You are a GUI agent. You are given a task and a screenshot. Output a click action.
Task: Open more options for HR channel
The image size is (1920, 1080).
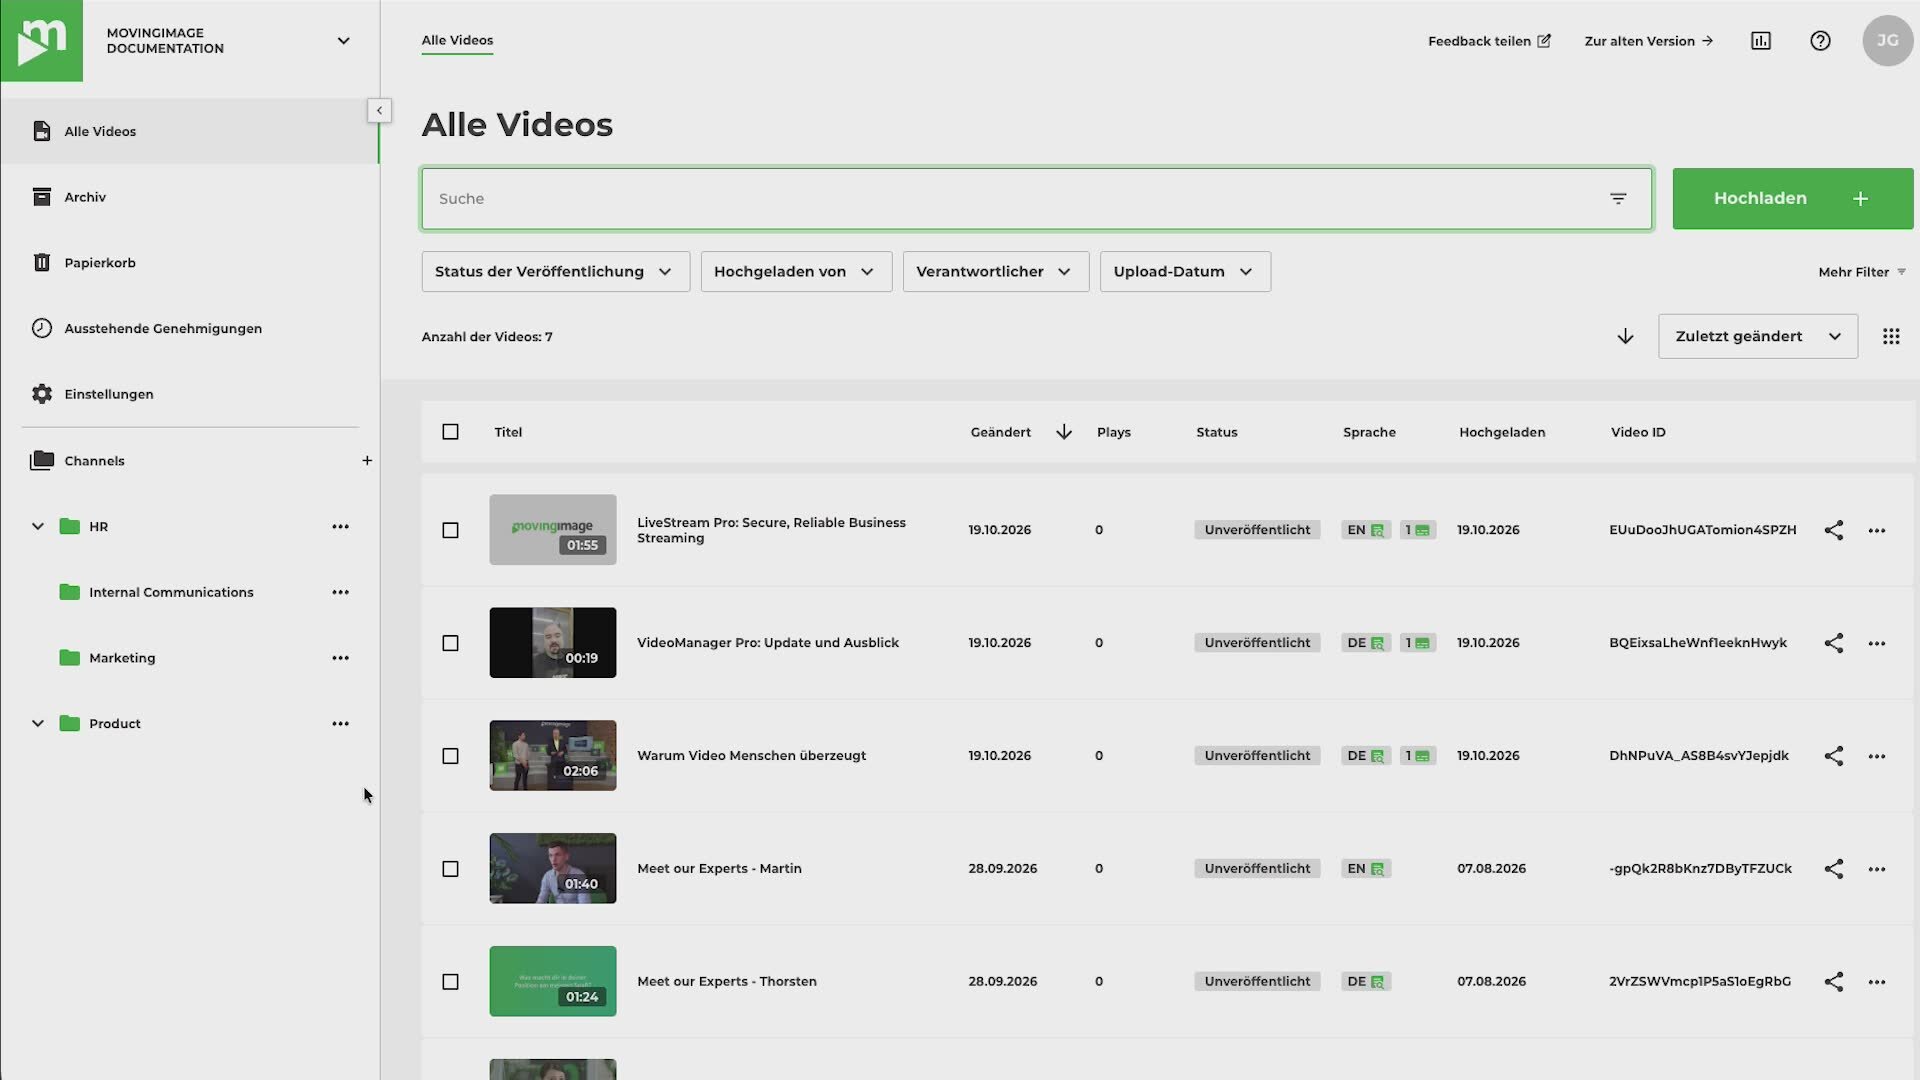point(340,527)
